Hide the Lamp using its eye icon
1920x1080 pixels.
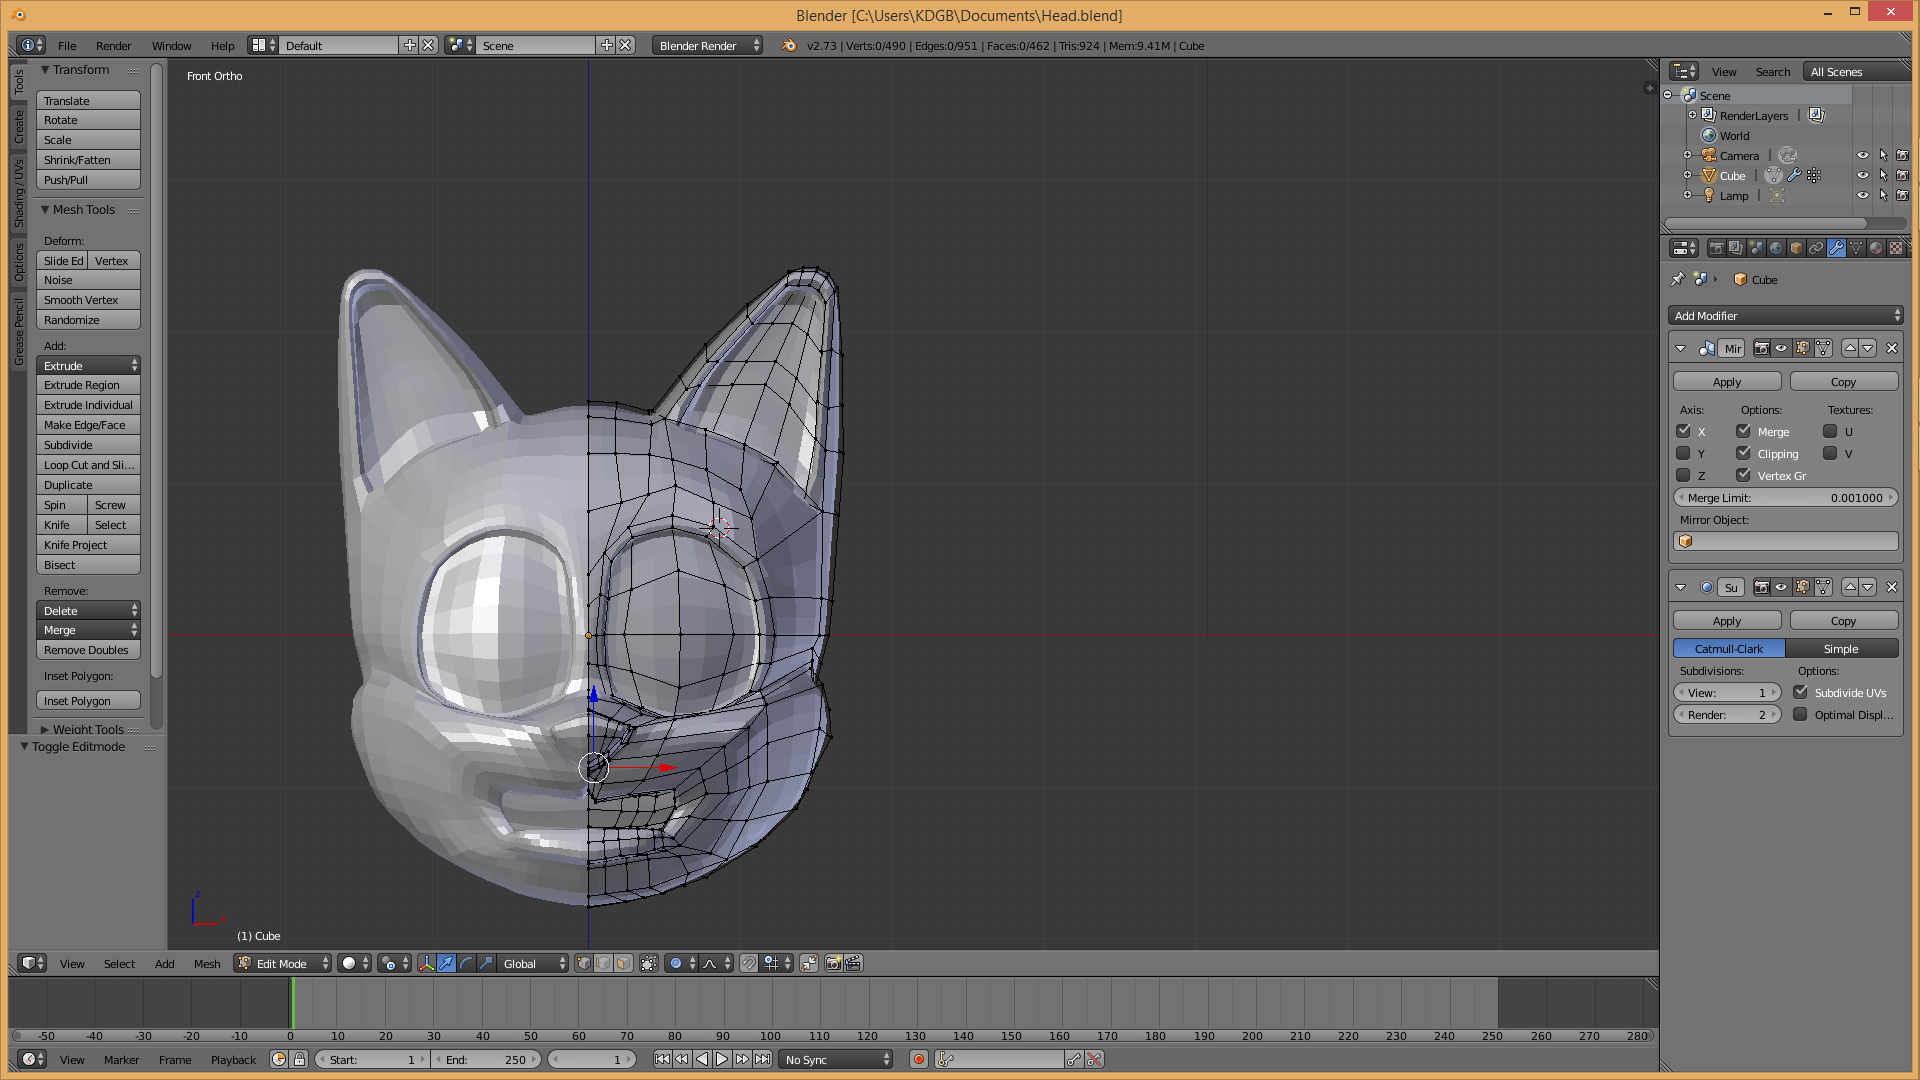[x=1862, y=196]
